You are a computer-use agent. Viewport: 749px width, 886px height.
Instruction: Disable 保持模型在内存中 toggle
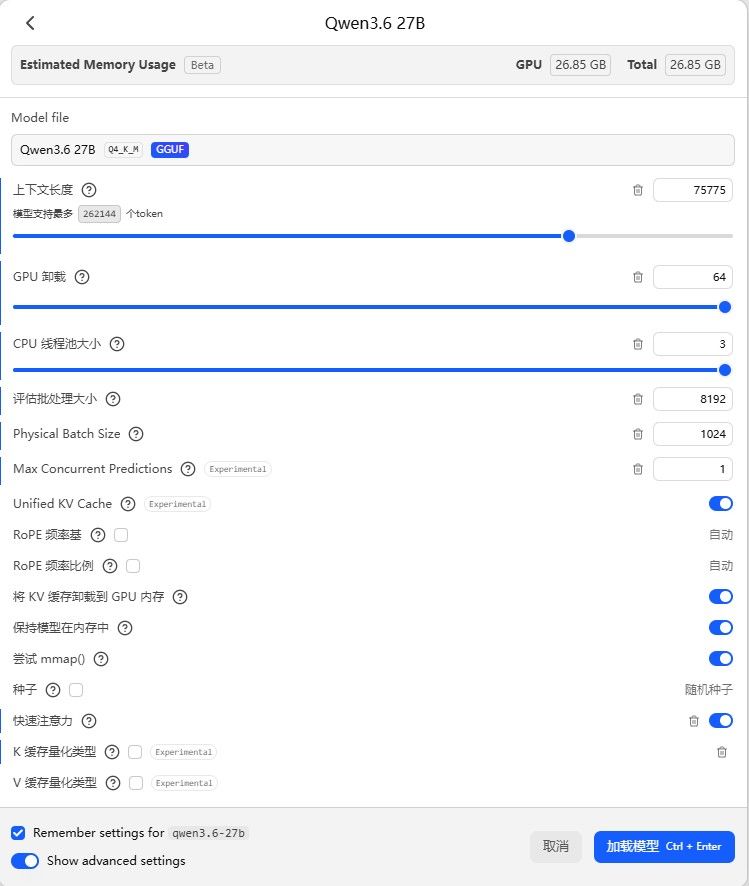721,628
